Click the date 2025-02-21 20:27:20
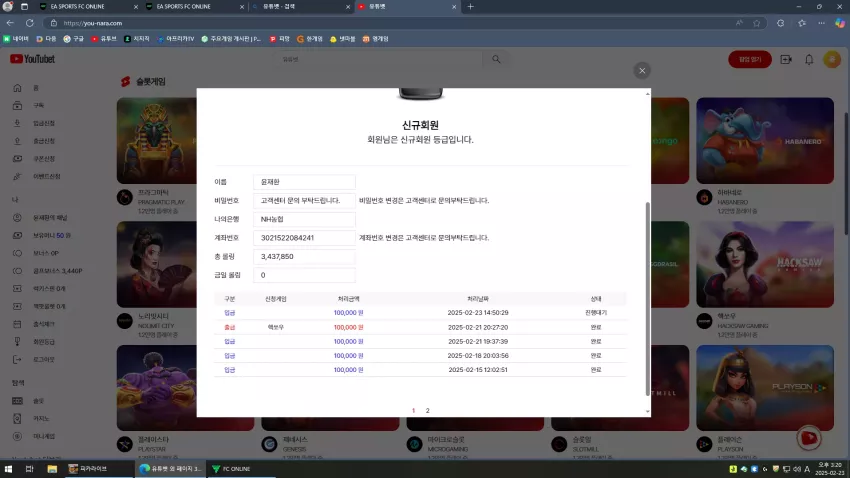 click(x=478, y=327)
